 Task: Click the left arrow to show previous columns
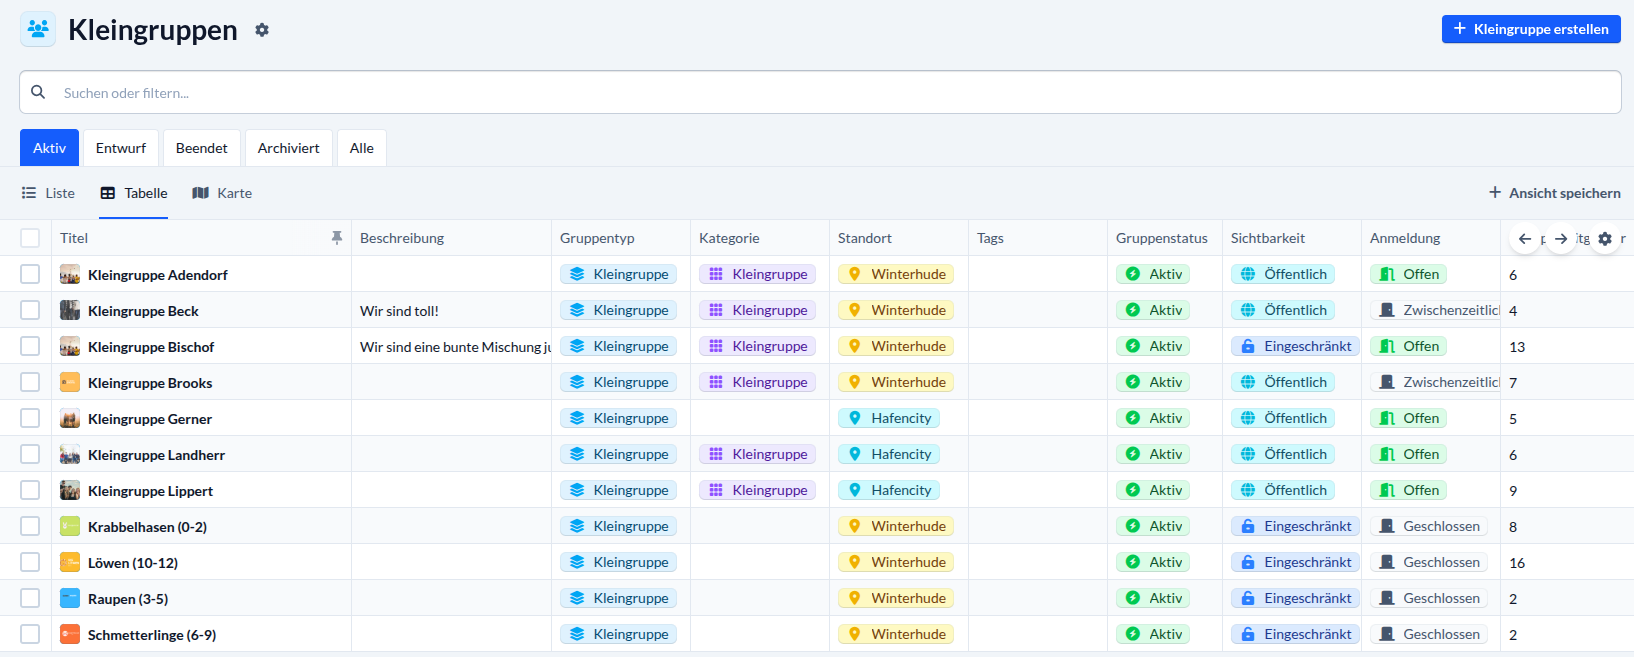pos(1525,239)
